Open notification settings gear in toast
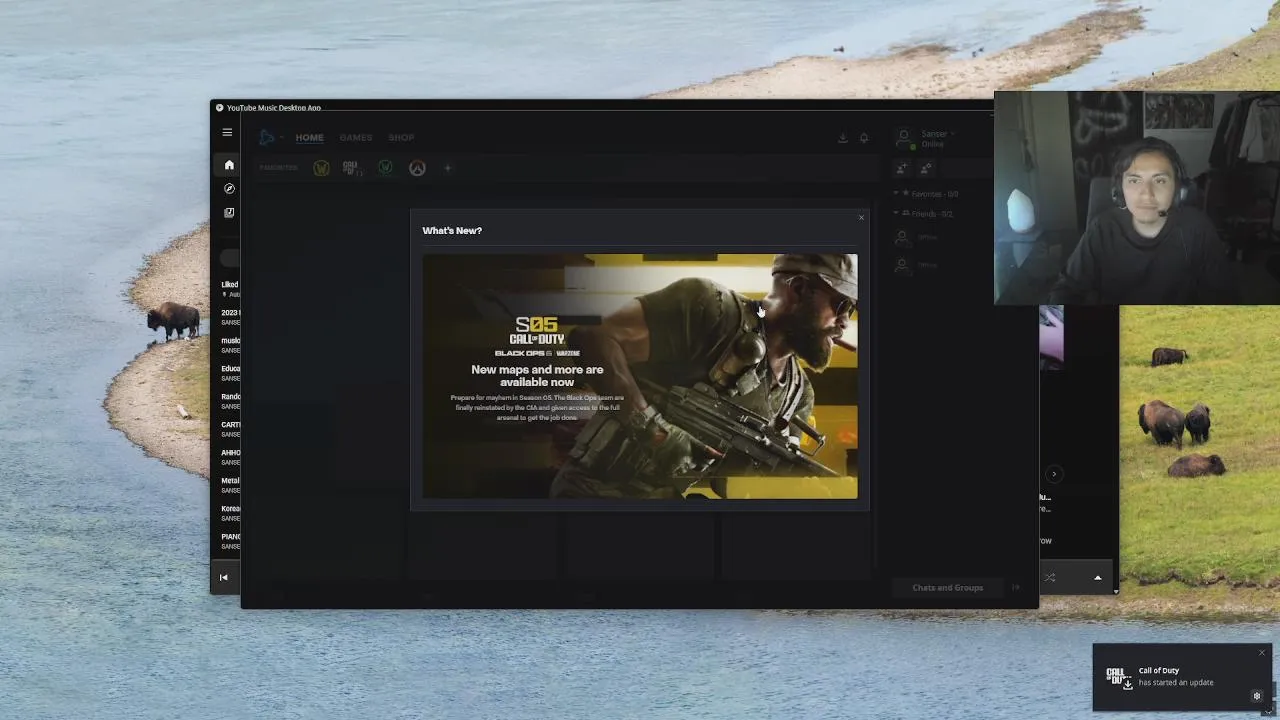1280x720 pixels. (1257, 696)
